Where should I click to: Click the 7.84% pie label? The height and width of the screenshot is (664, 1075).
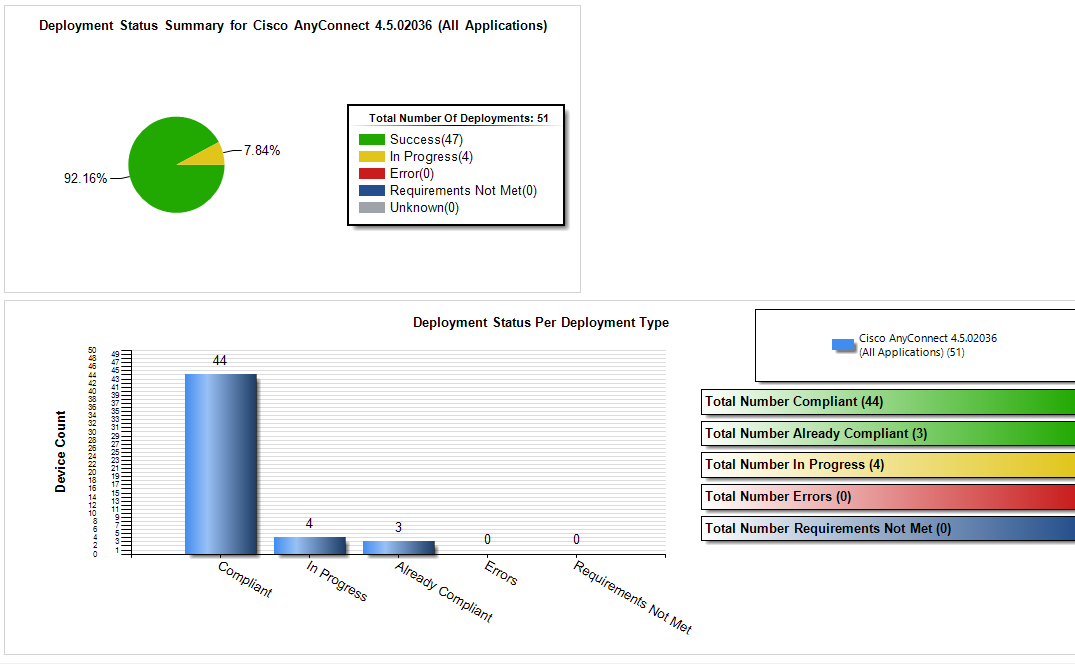point(262,150)
